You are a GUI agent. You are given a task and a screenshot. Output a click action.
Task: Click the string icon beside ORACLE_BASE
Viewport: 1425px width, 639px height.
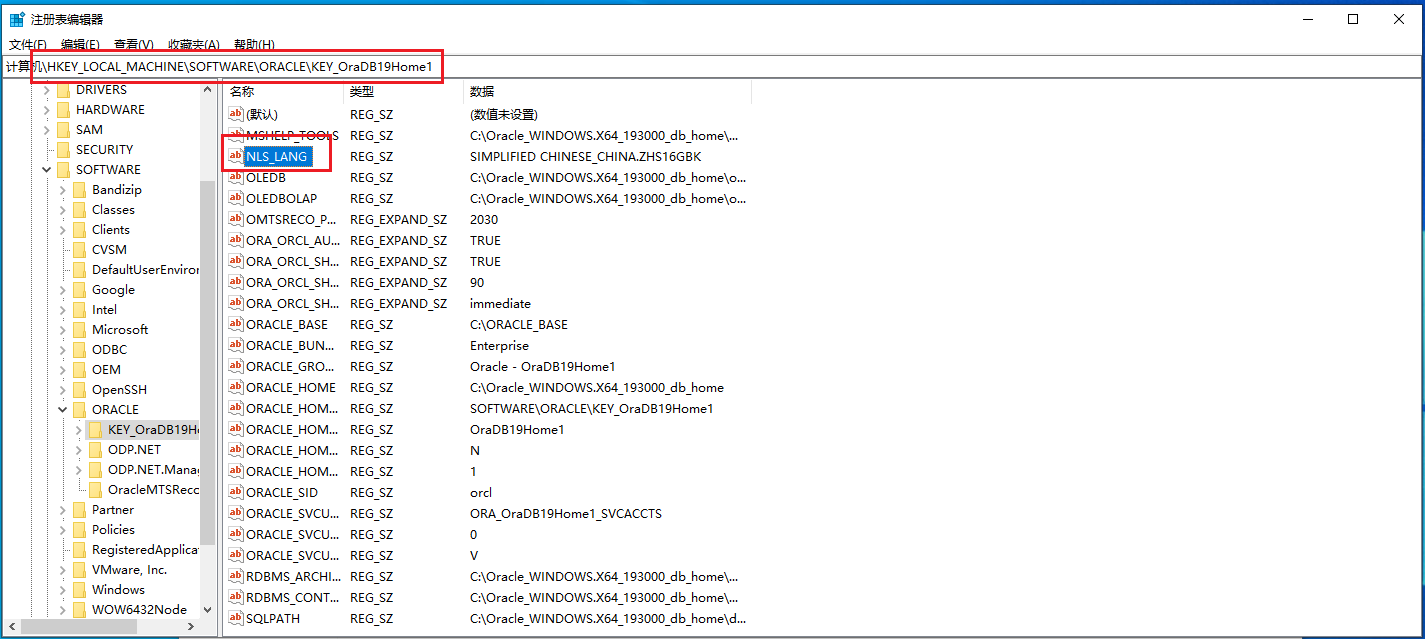(236, 324)
